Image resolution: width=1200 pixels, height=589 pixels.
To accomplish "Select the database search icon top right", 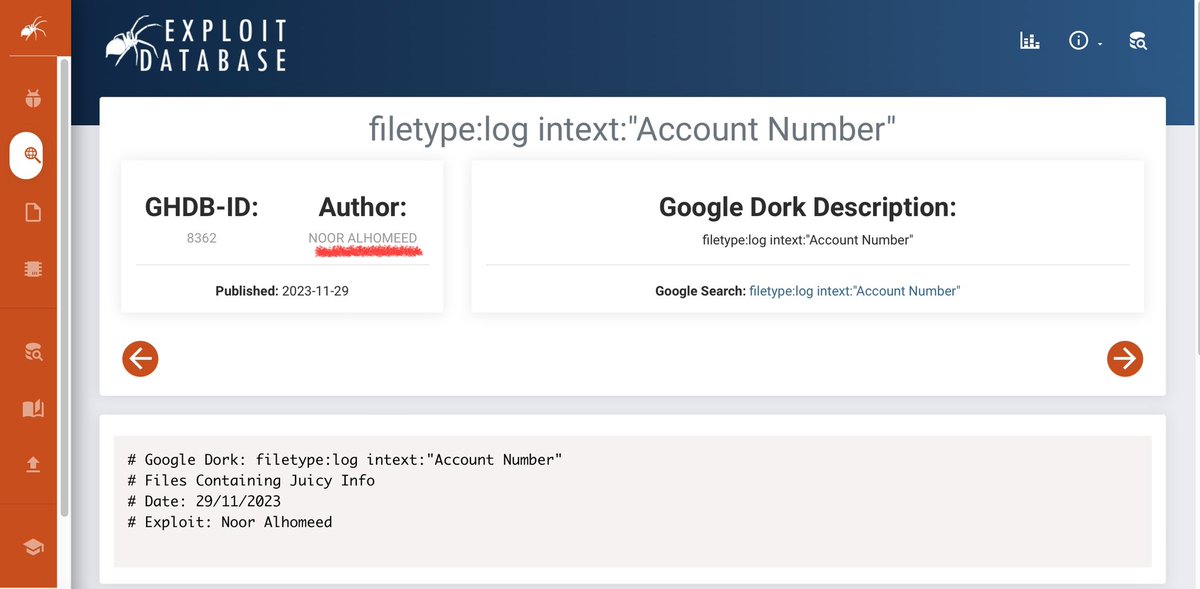I will [x=1138, y=41].
